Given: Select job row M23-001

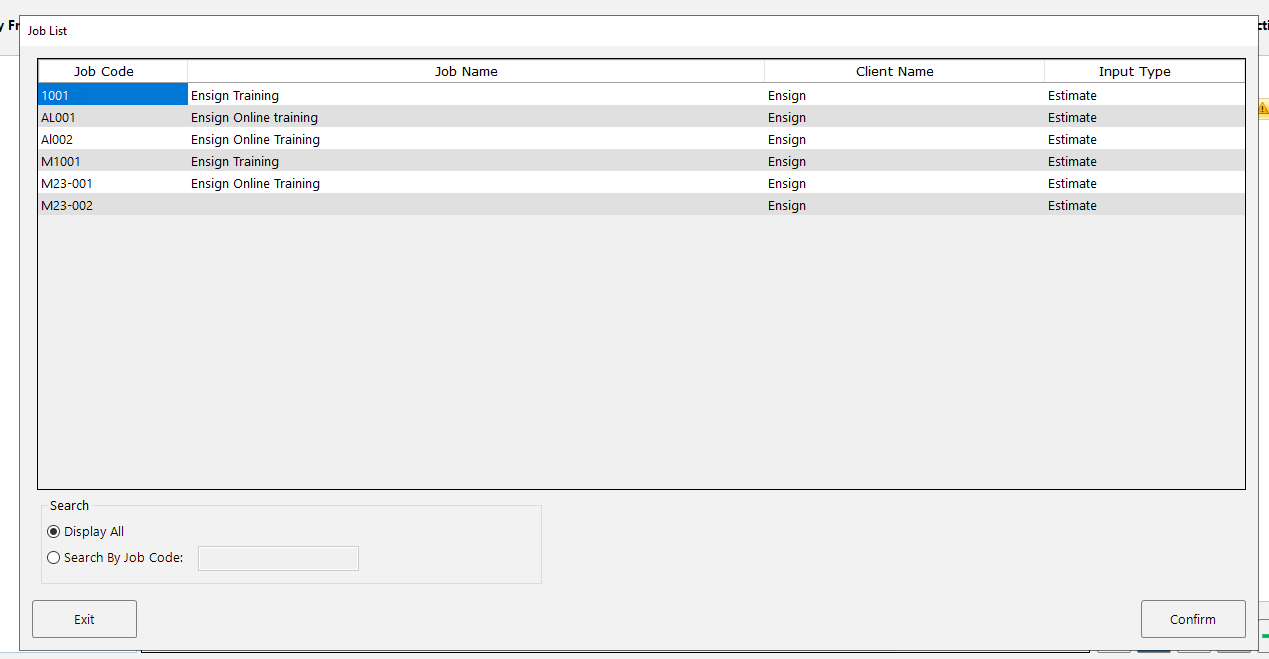Looking at the screenshot, I should (x=300, y=183).
